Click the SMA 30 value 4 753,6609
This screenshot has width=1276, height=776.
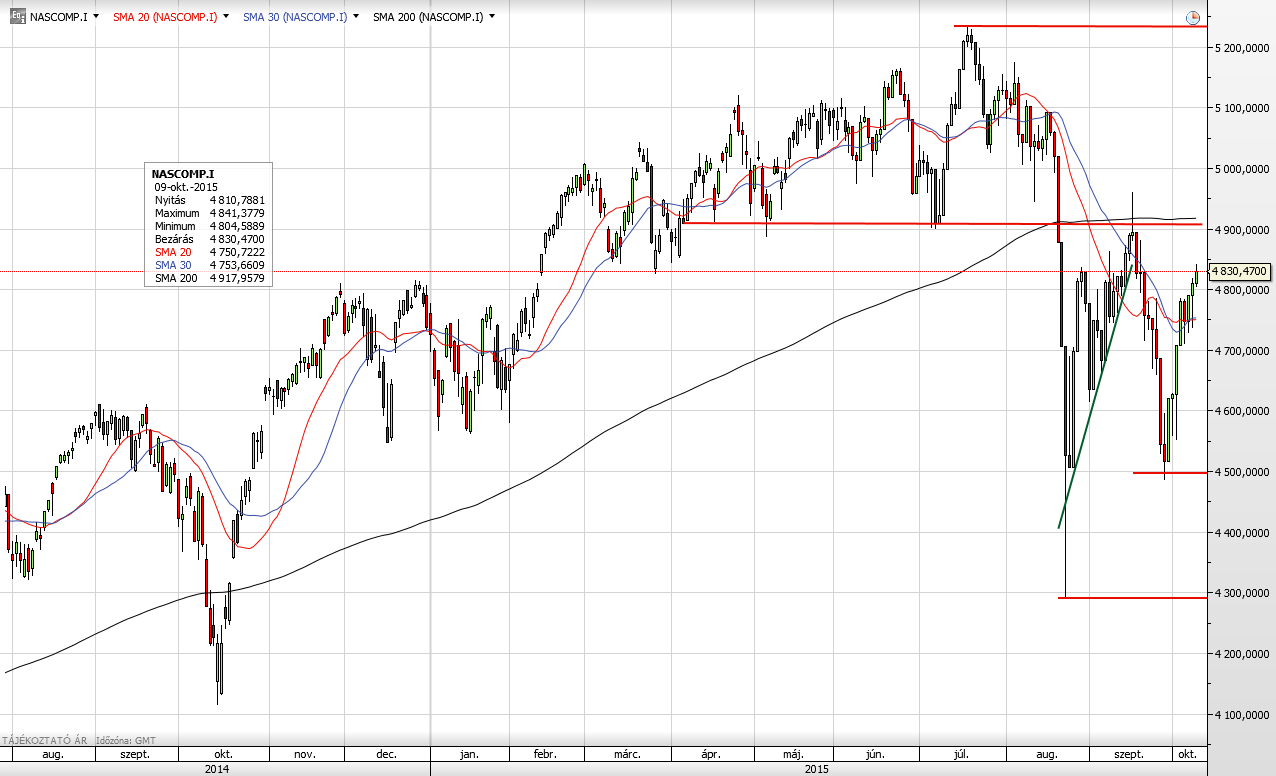pos(238,265)
